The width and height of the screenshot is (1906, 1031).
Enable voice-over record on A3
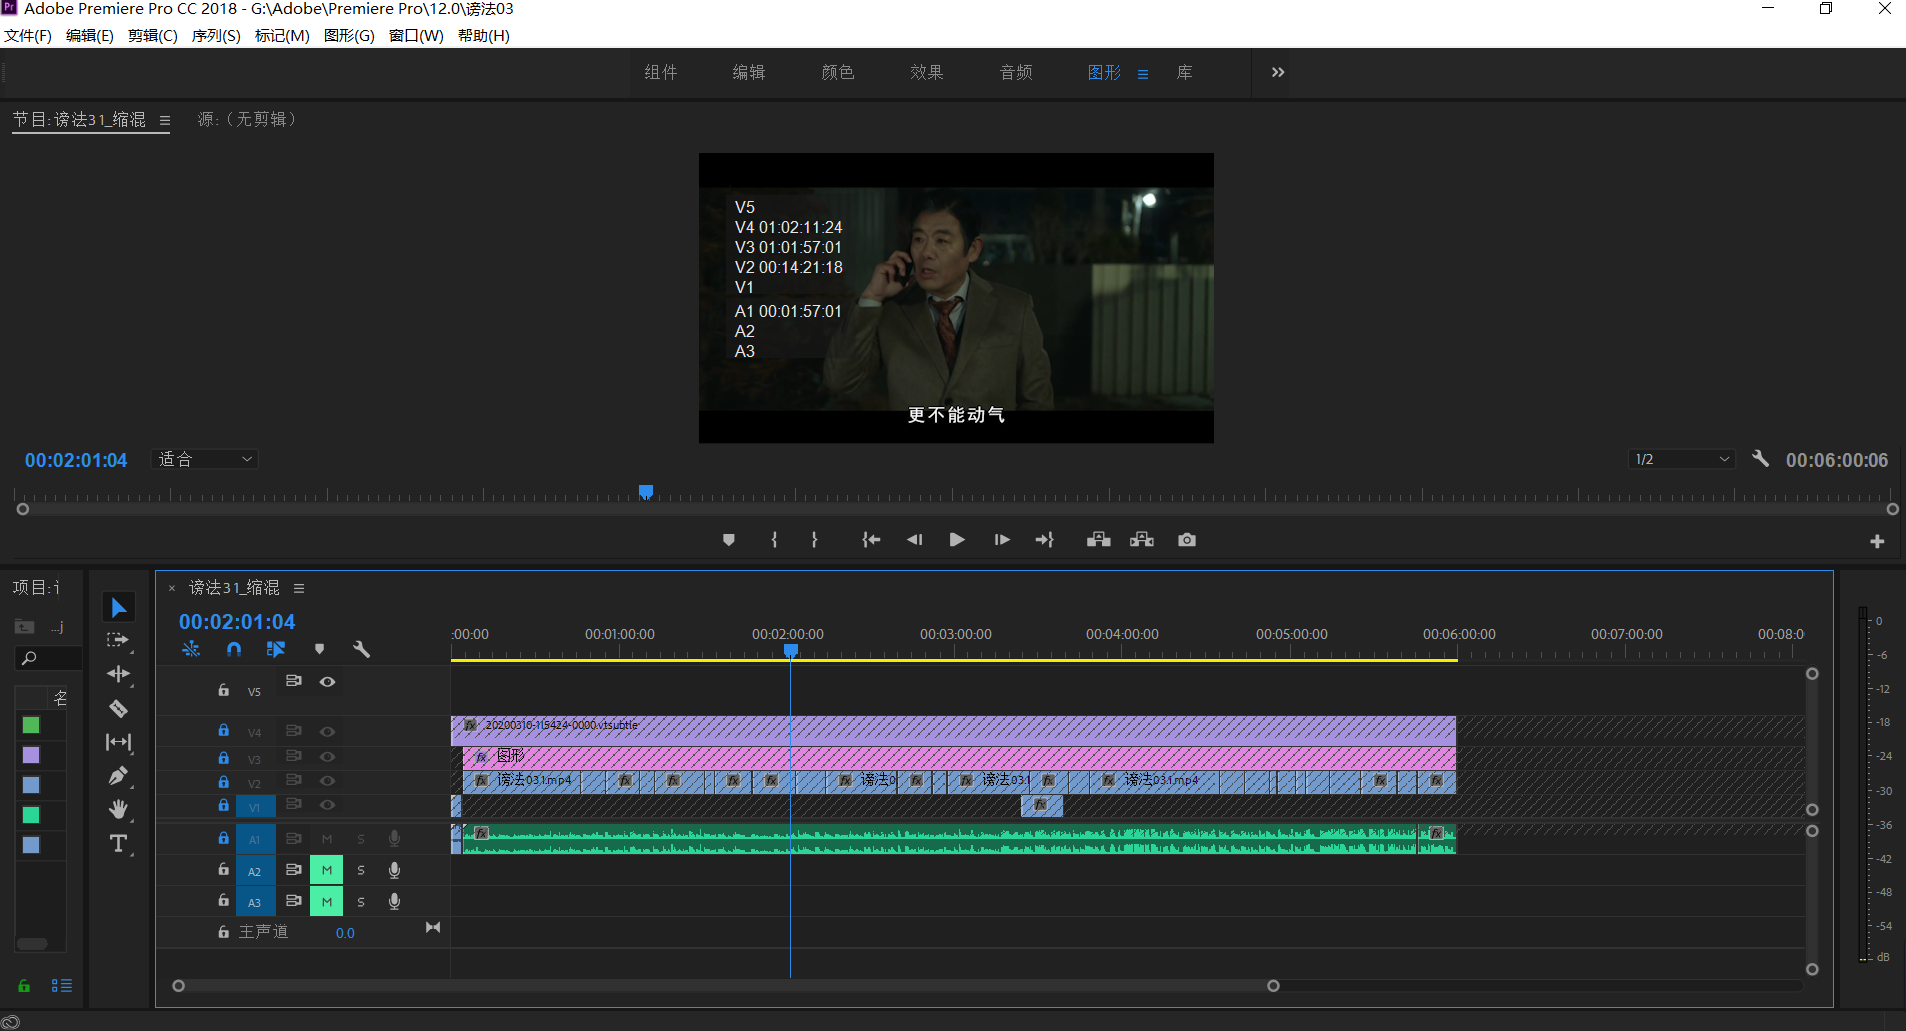point(395,902)
